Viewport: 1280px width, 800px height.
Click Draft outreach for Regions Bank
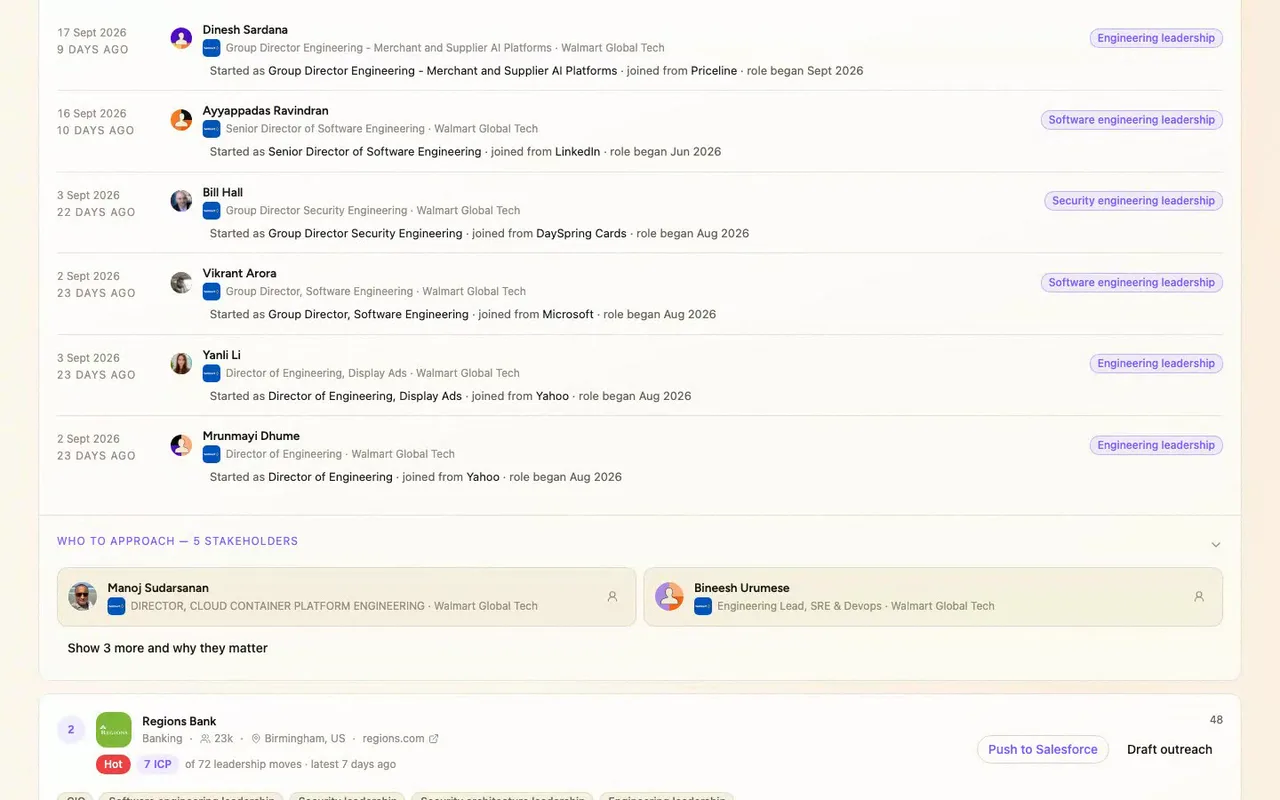[1170, 749]
